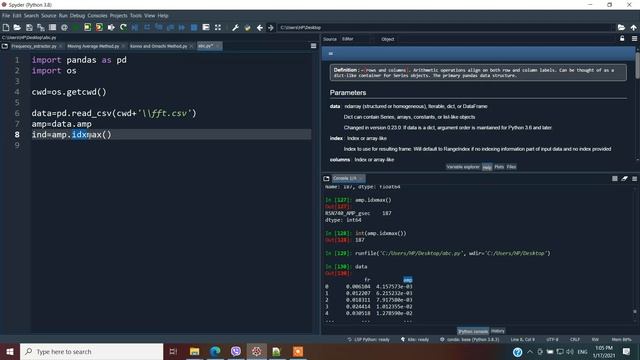The image size is (640, 360).
Task: Click the Help Object input field
Action: tap(505, 39)
